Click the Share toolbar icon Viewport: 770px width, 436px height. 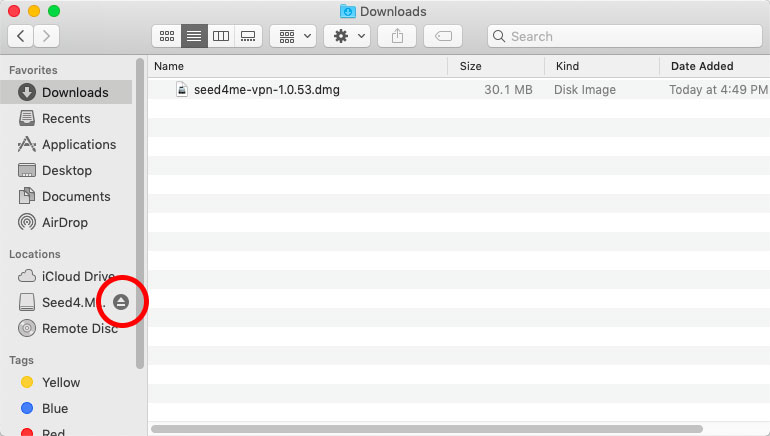click(x=397, y=36)
